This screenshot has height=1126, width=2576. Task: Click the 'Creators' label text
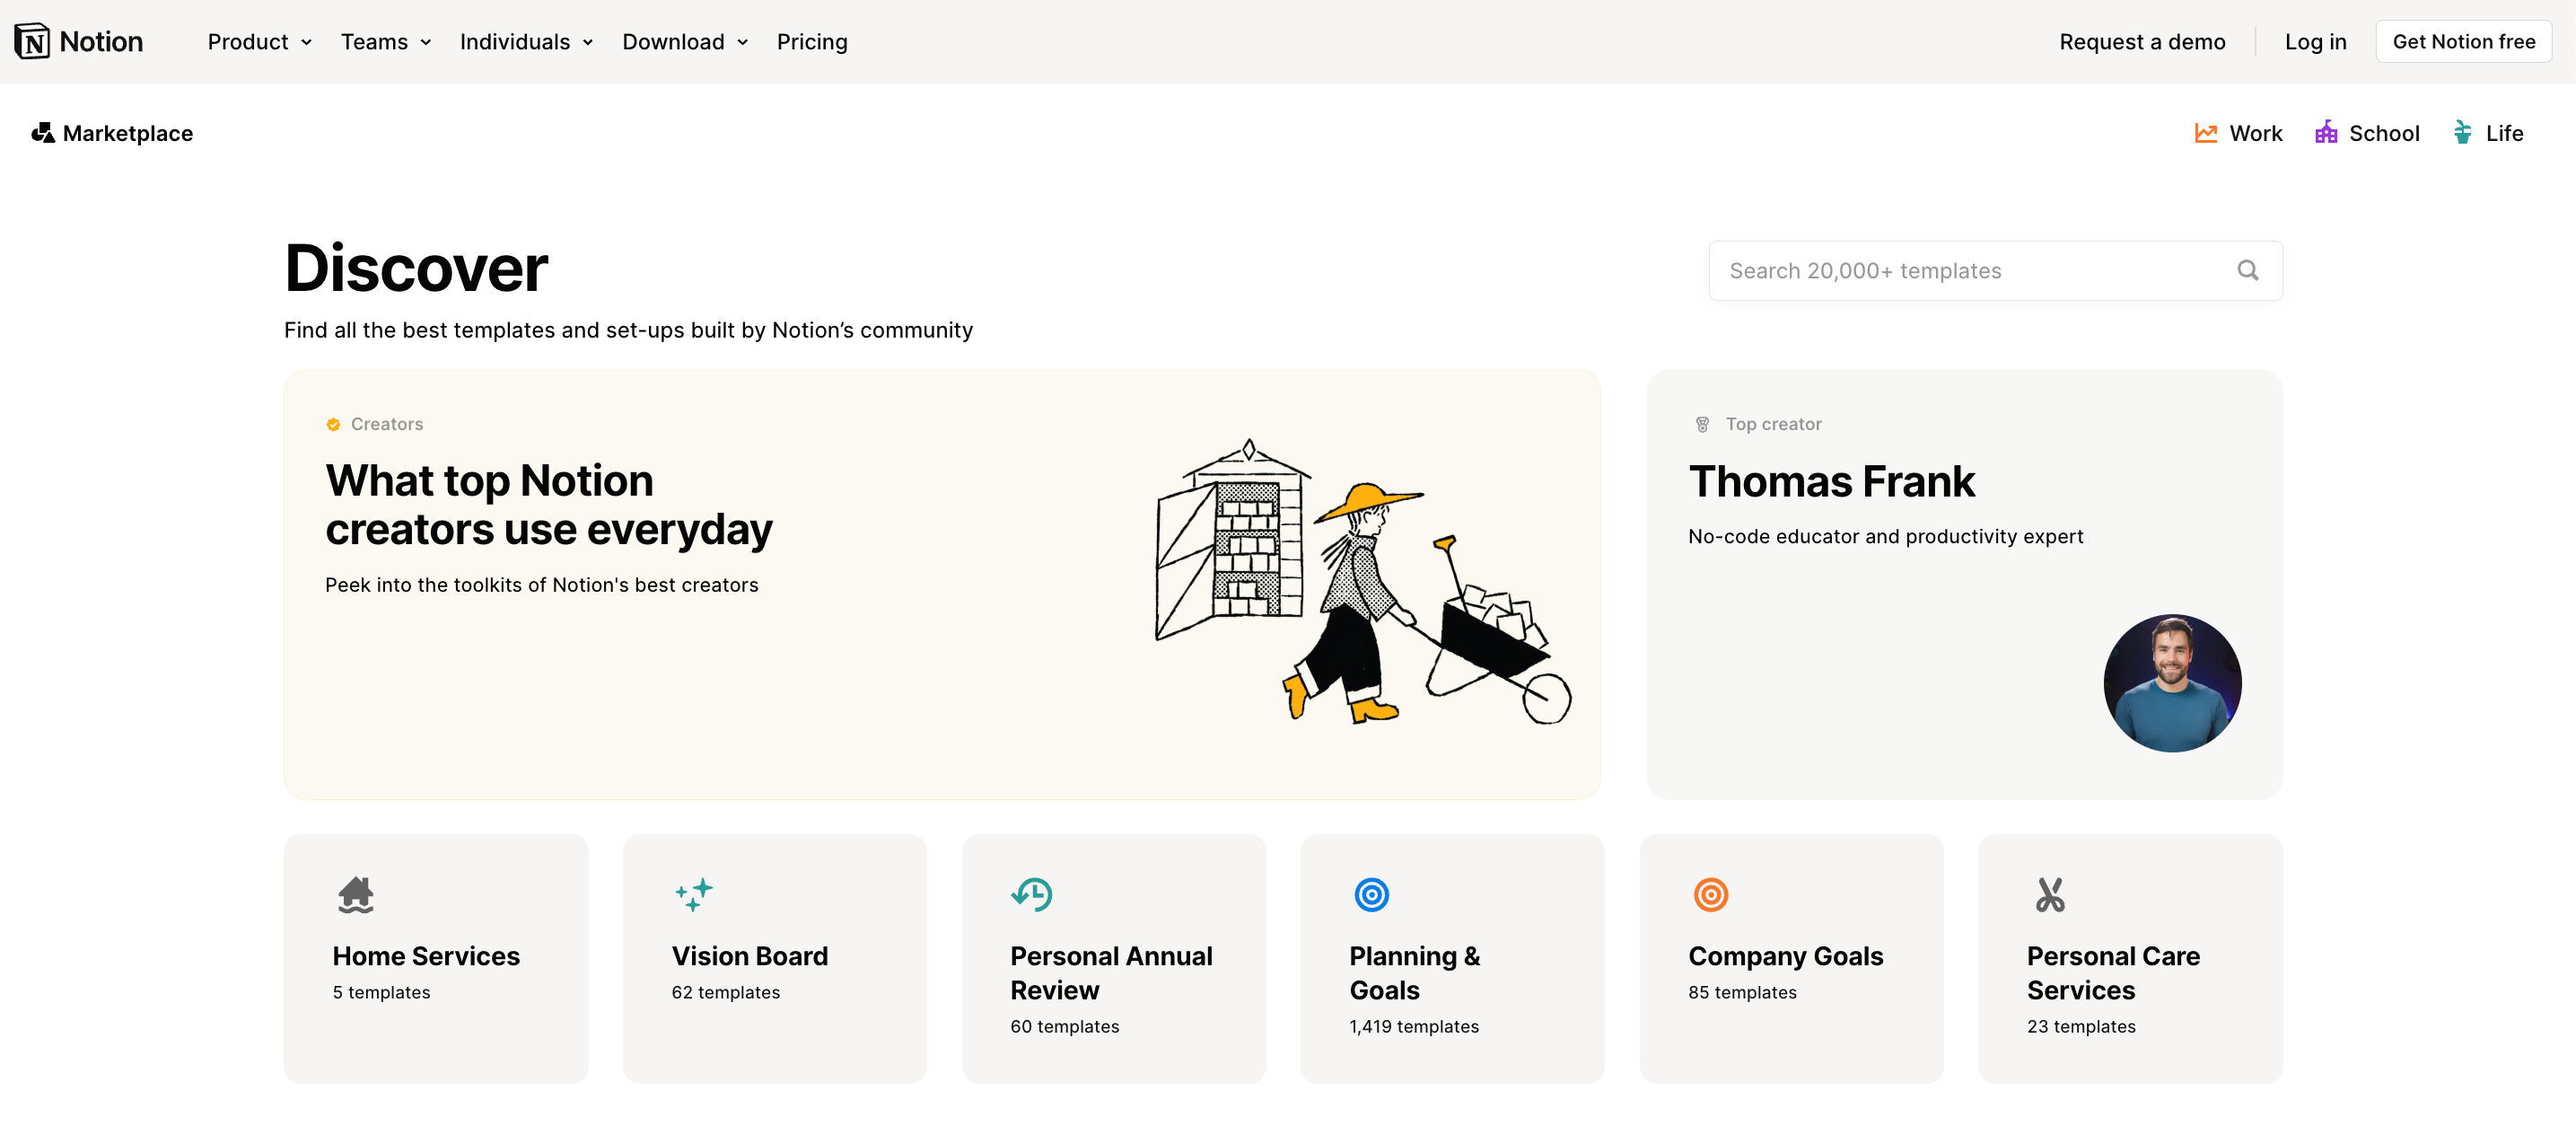coord(387,424)
